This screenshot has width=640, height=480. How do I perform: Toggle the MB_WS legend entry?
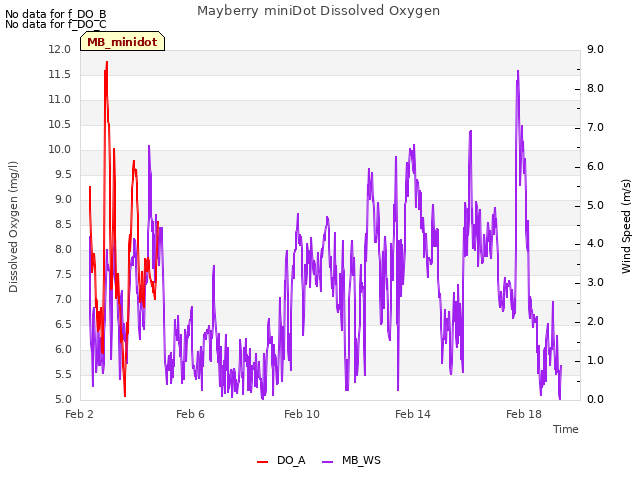coord(351,460)
